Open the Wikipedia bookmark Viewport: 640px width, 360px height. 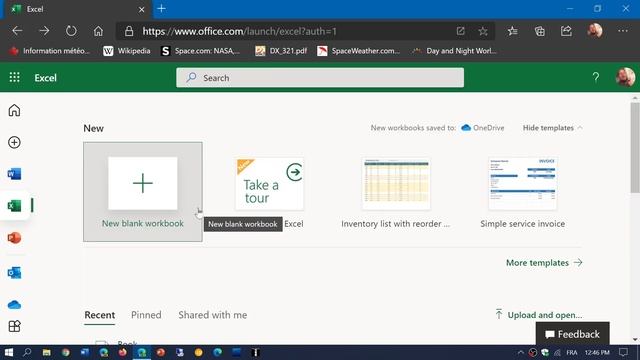pos(127,51)
